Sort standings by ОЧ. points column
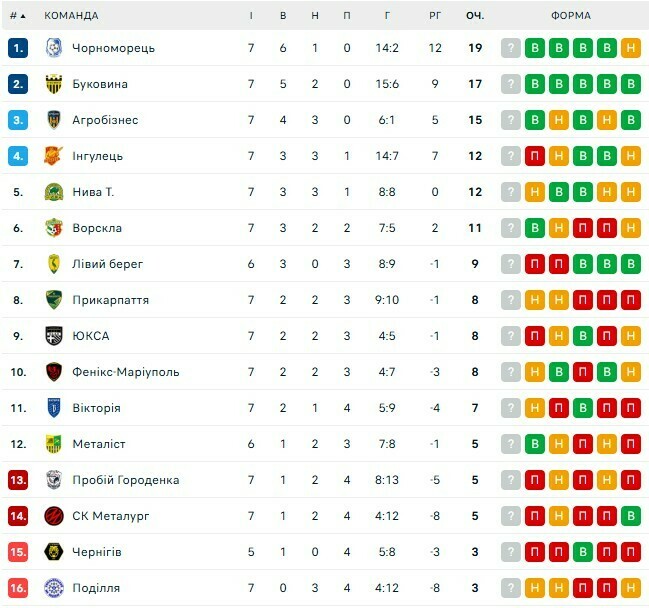The image size is (649, 608). tap(474, 16)
